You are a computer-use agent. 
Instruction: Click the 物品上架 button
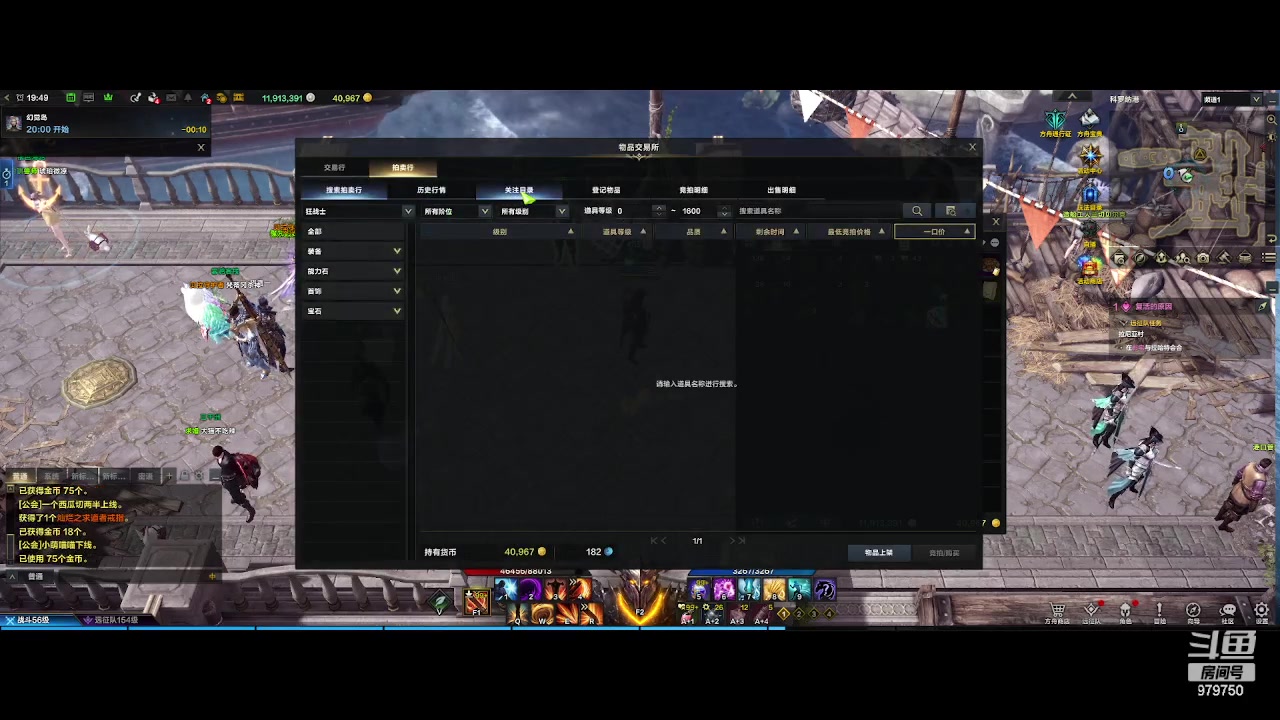879,553
